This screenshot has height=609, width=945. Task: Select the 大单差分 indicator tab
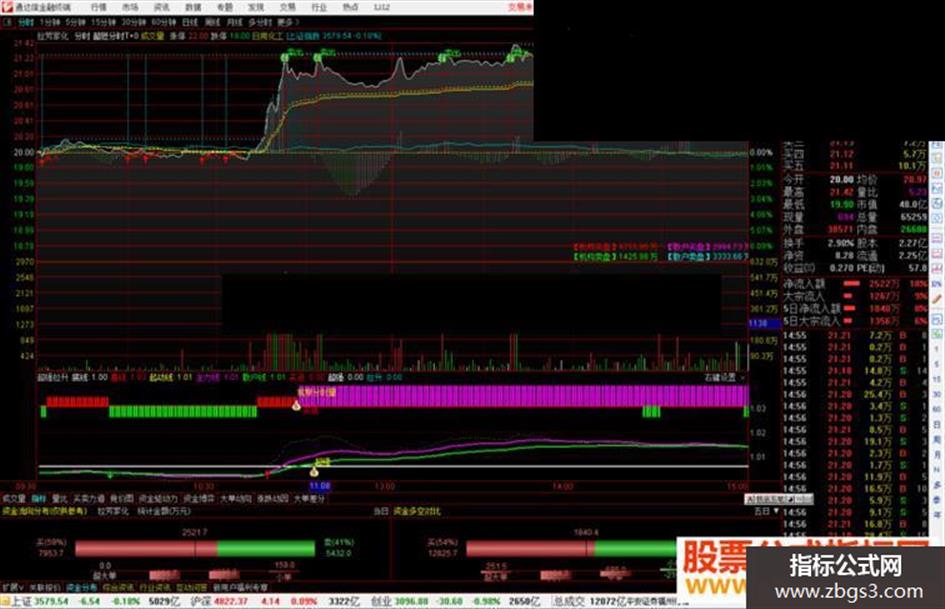click(x=309, y=499)
